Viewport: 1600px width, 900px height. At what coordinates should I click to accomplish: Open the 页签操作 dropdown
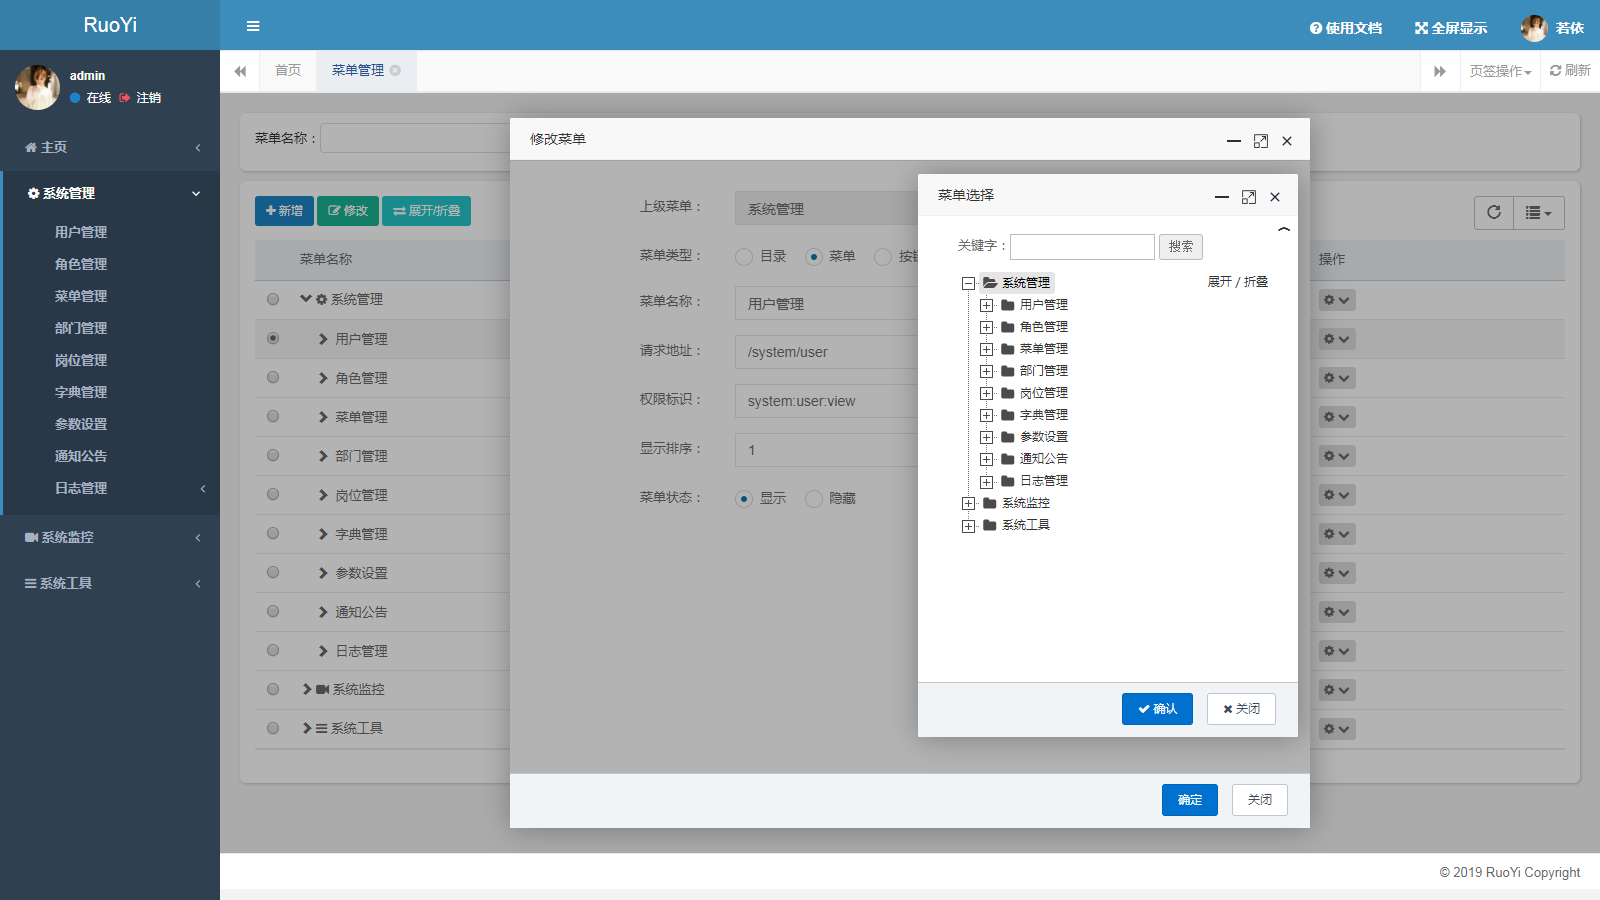(1500, 71)
